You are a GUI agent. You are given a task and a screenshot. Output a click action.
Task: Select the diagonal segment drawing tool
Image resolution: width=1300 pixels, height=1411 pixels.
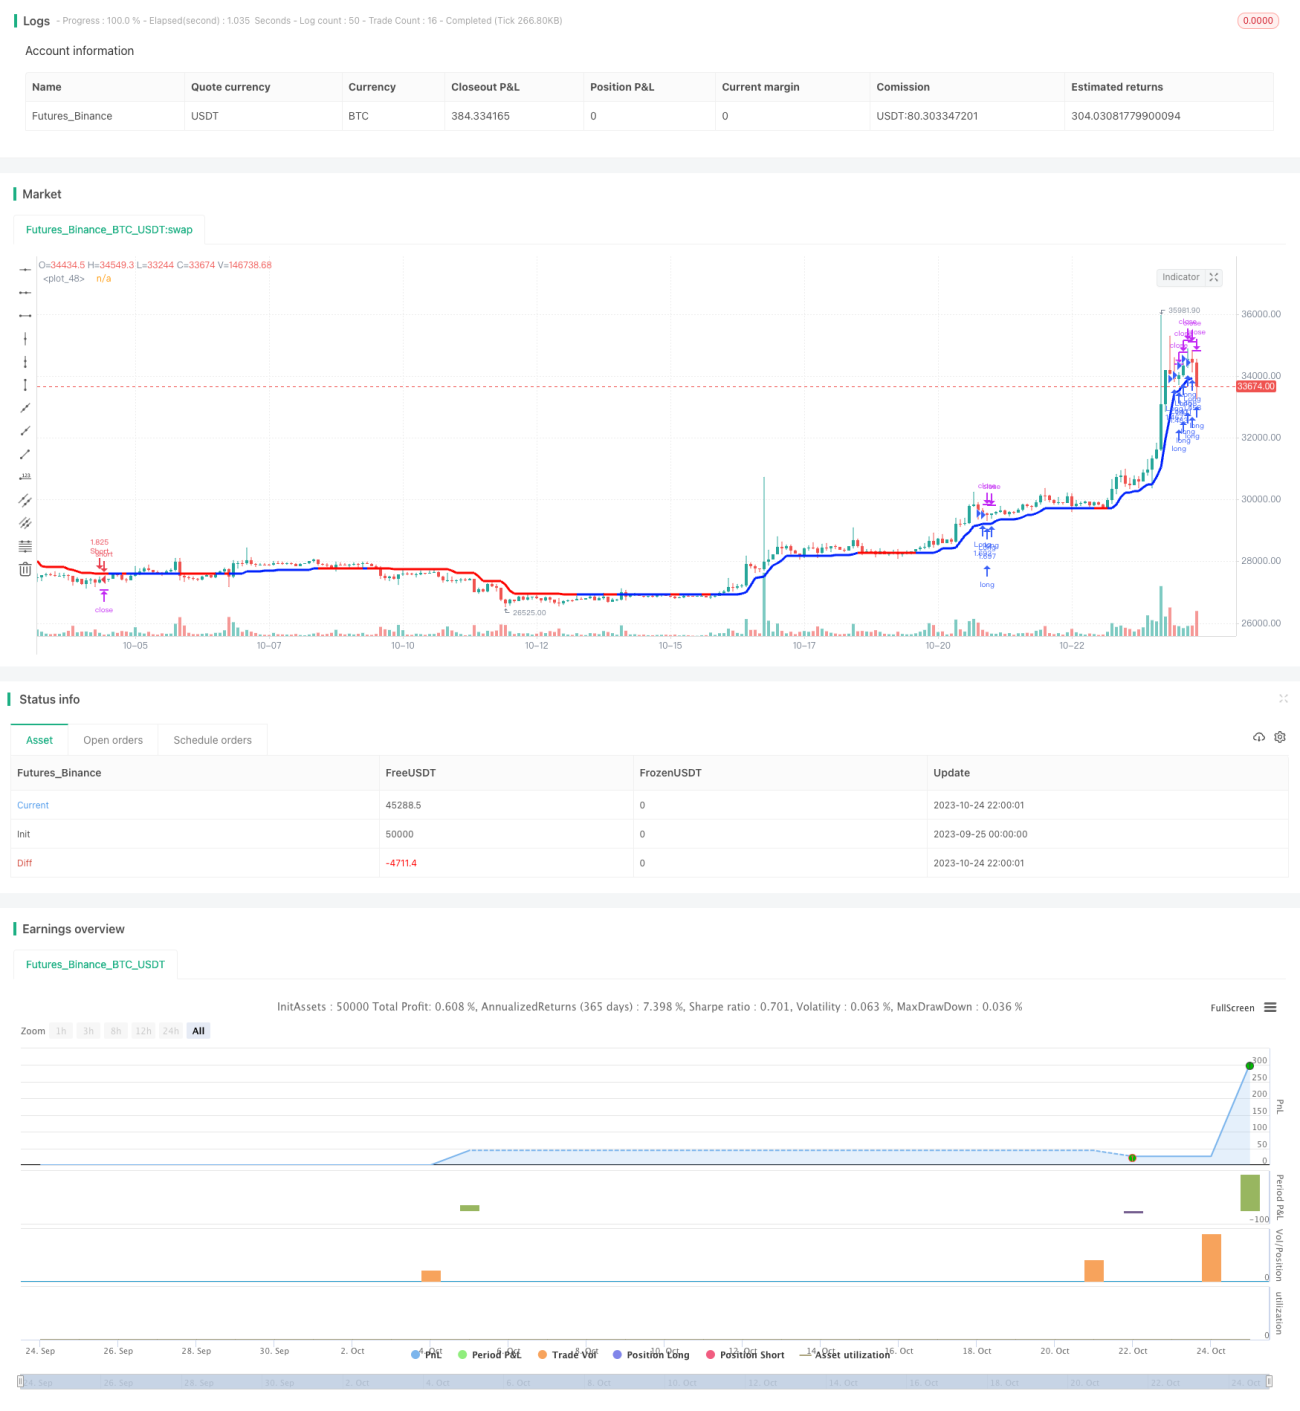pos(25,454)
